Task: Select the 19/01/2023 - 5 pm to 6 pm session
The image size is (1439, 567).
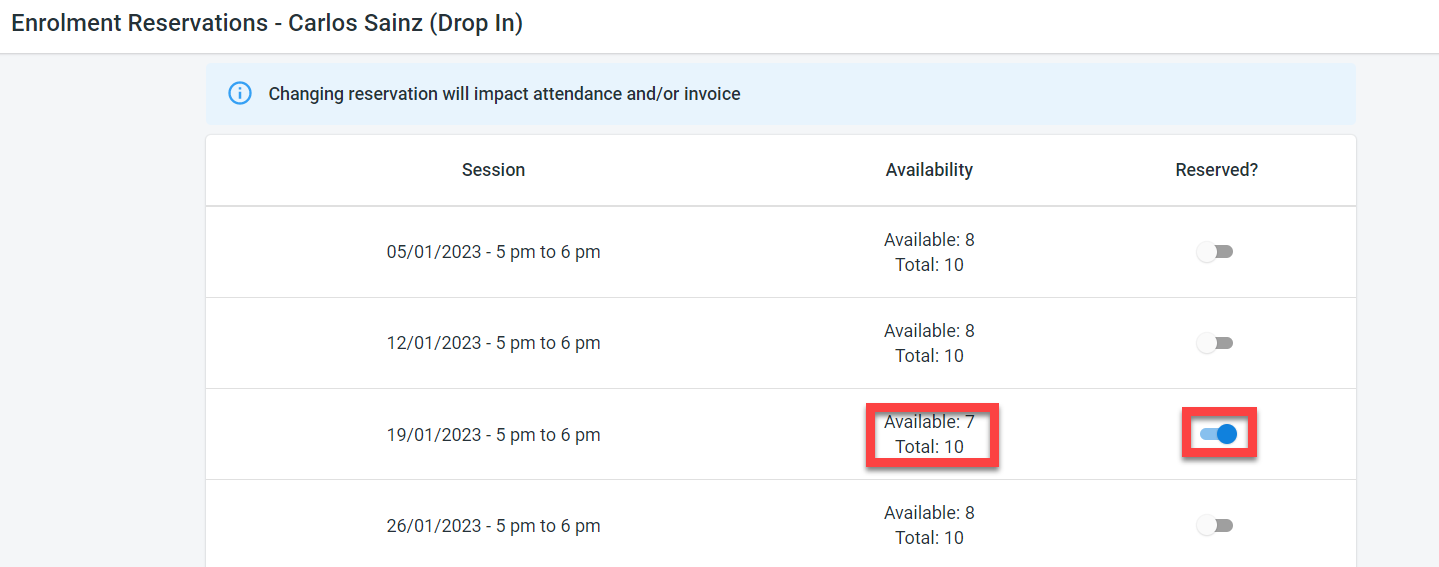Action: coord(493,435)
